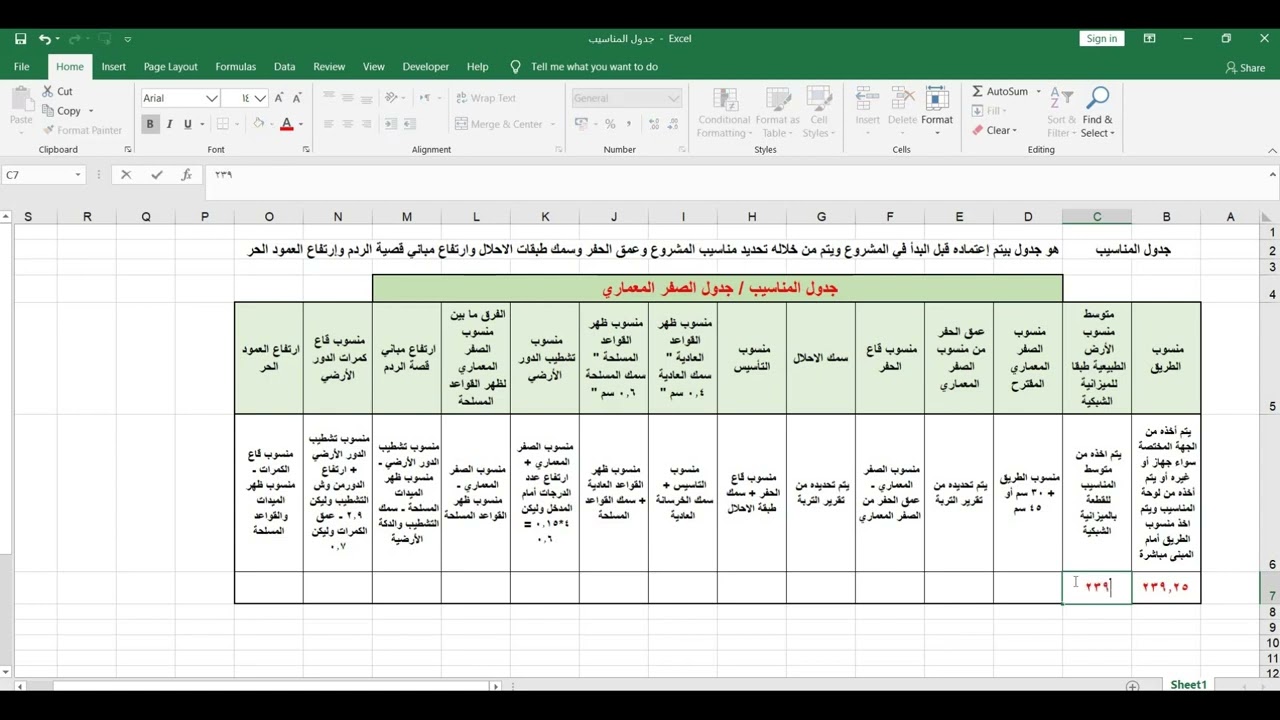Click the Clear eraser icon
Screen dimensions: 1280x720
pyautogui.click(x=977, y=130)
